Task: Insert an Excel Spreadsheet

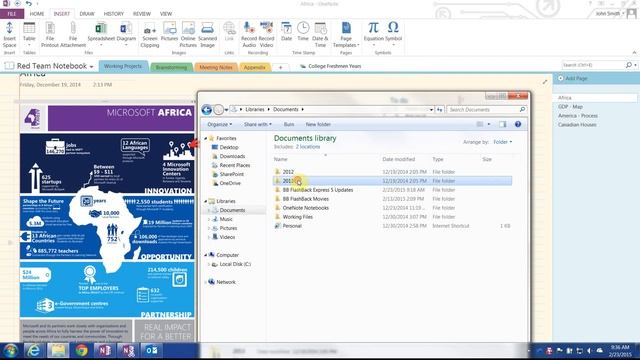Action: point(101,33)
